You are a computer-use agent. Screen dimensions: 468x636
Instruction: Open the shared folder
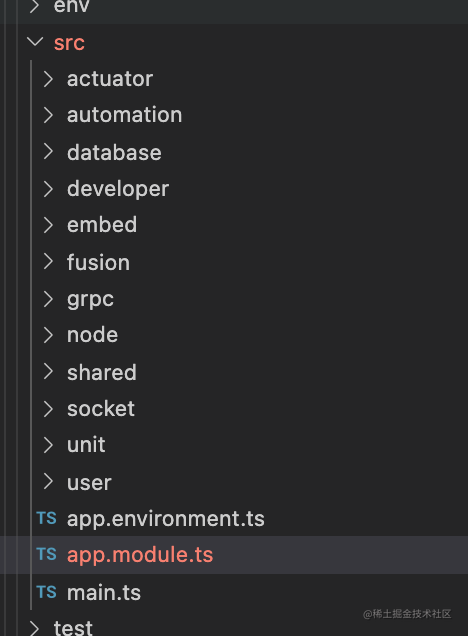(102, 372)
